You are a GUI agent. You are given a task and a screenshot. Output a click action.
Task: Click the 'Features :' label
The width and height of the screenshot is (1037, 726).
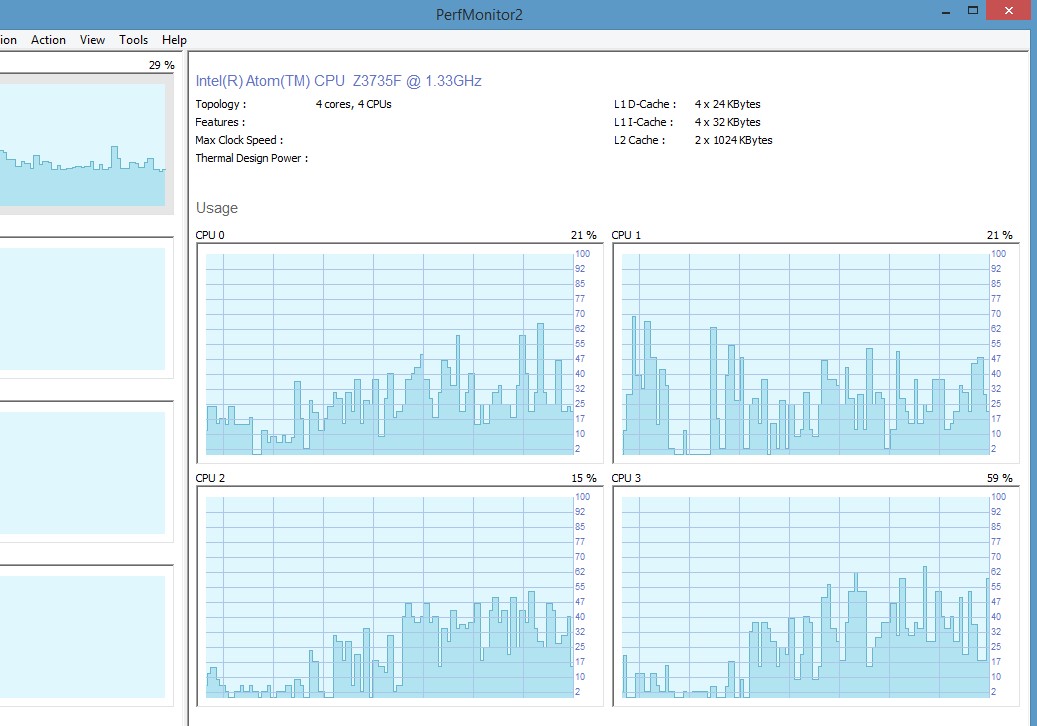[x=220, y=122]
